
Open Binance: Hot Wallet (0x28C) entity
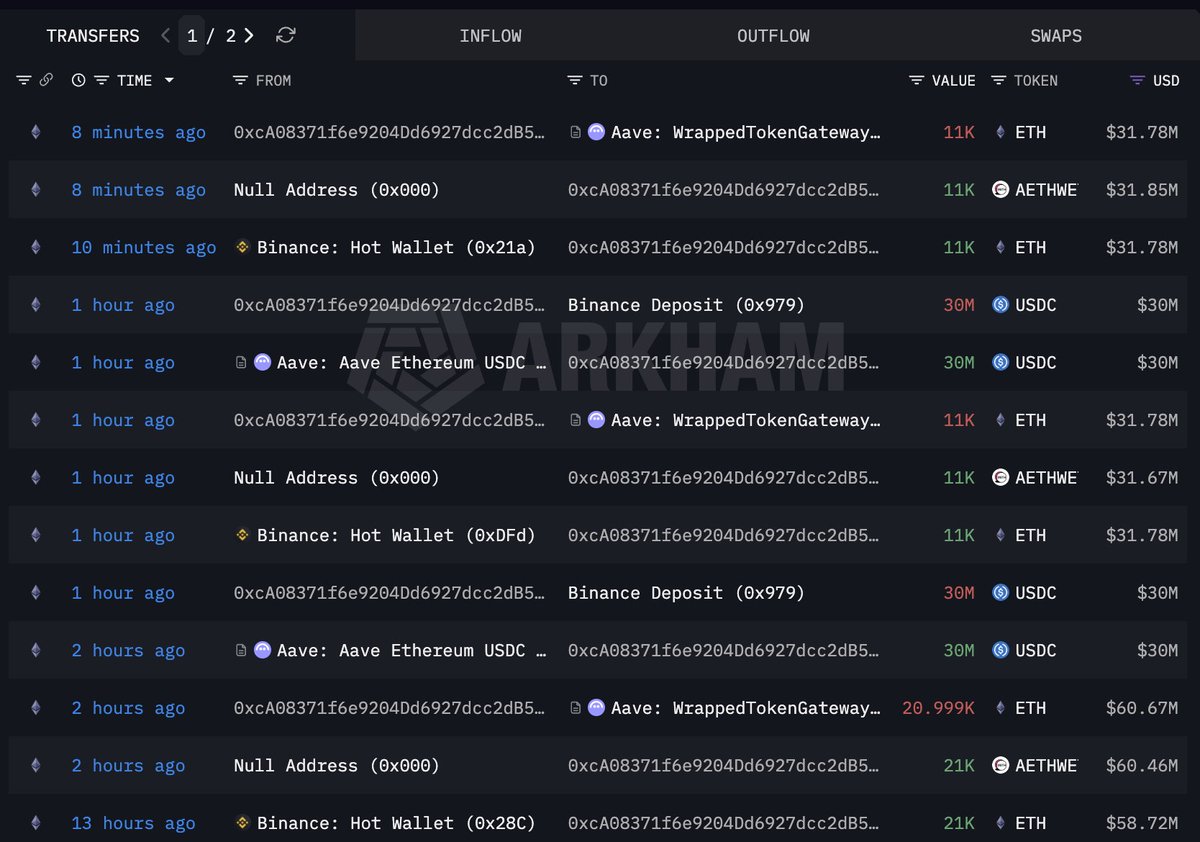tap(395, 824)
